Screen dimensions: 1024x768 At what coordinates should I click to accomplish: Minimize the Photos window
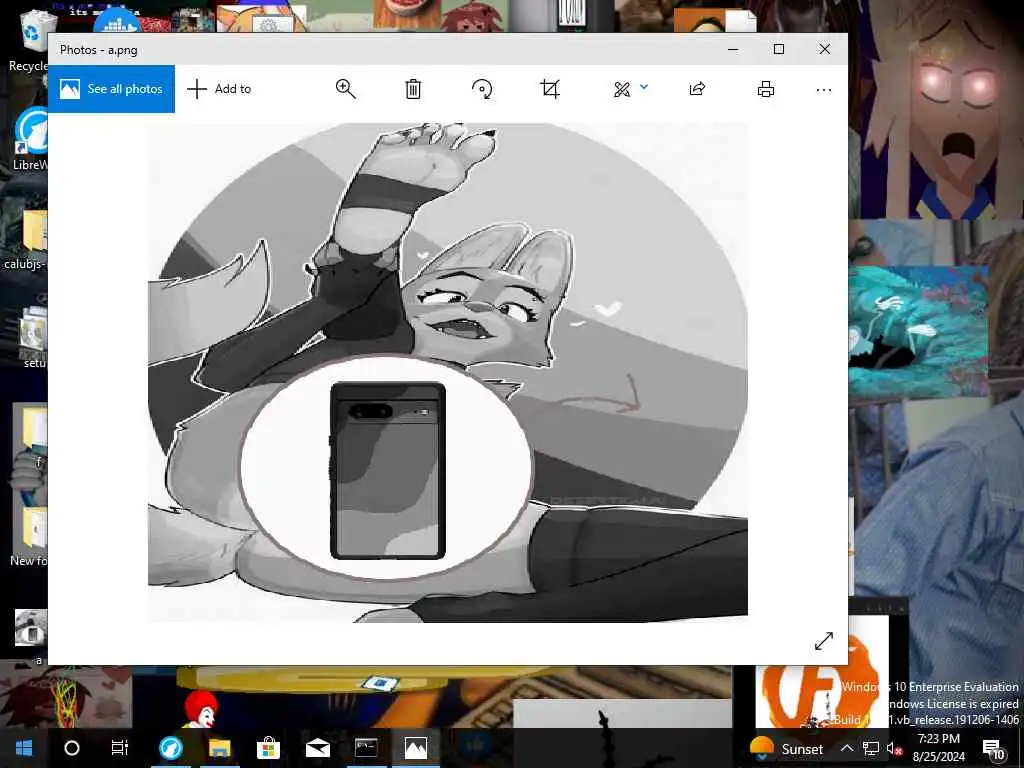(733, 49)
